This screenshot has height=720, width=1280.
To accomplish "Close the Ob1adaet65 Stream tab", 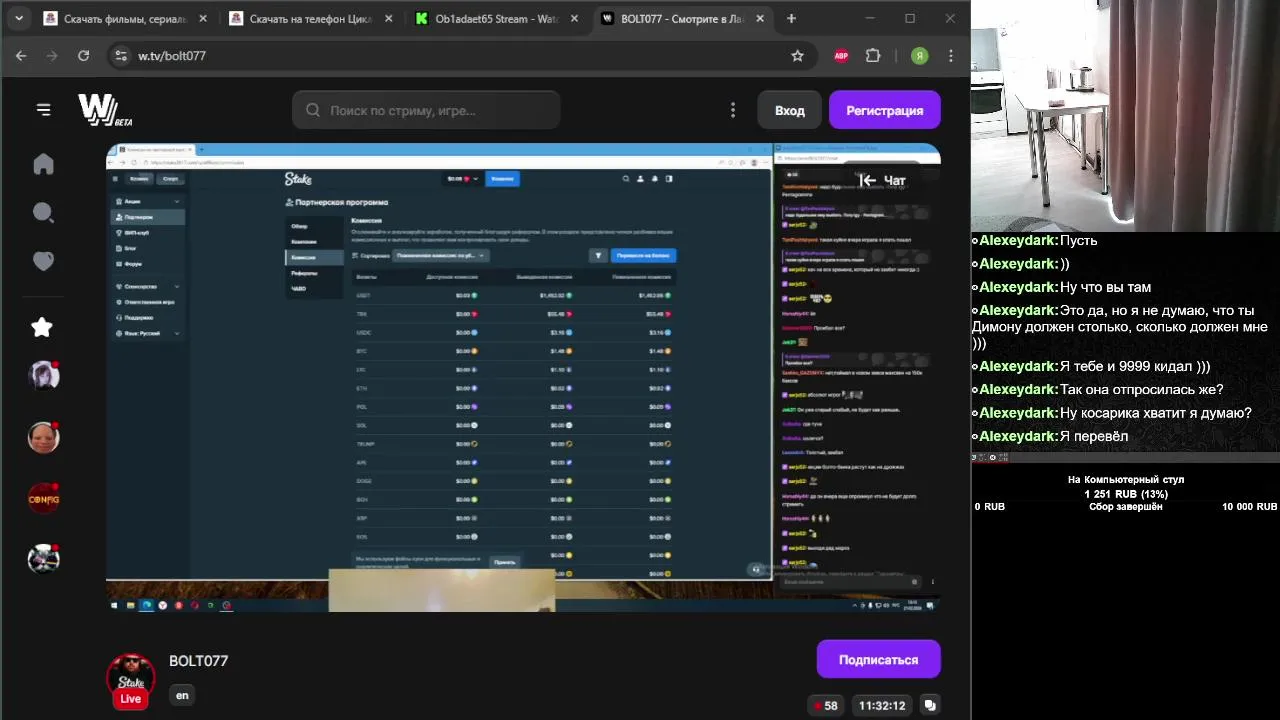I will pos(575,18).
